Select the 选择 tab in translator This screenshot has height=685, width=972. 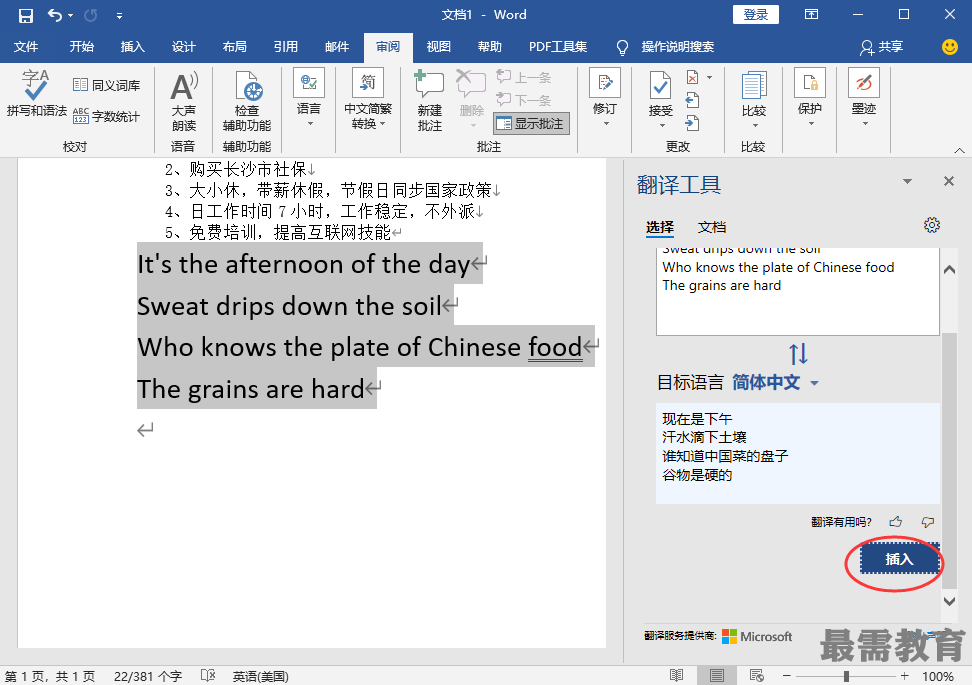660,227
